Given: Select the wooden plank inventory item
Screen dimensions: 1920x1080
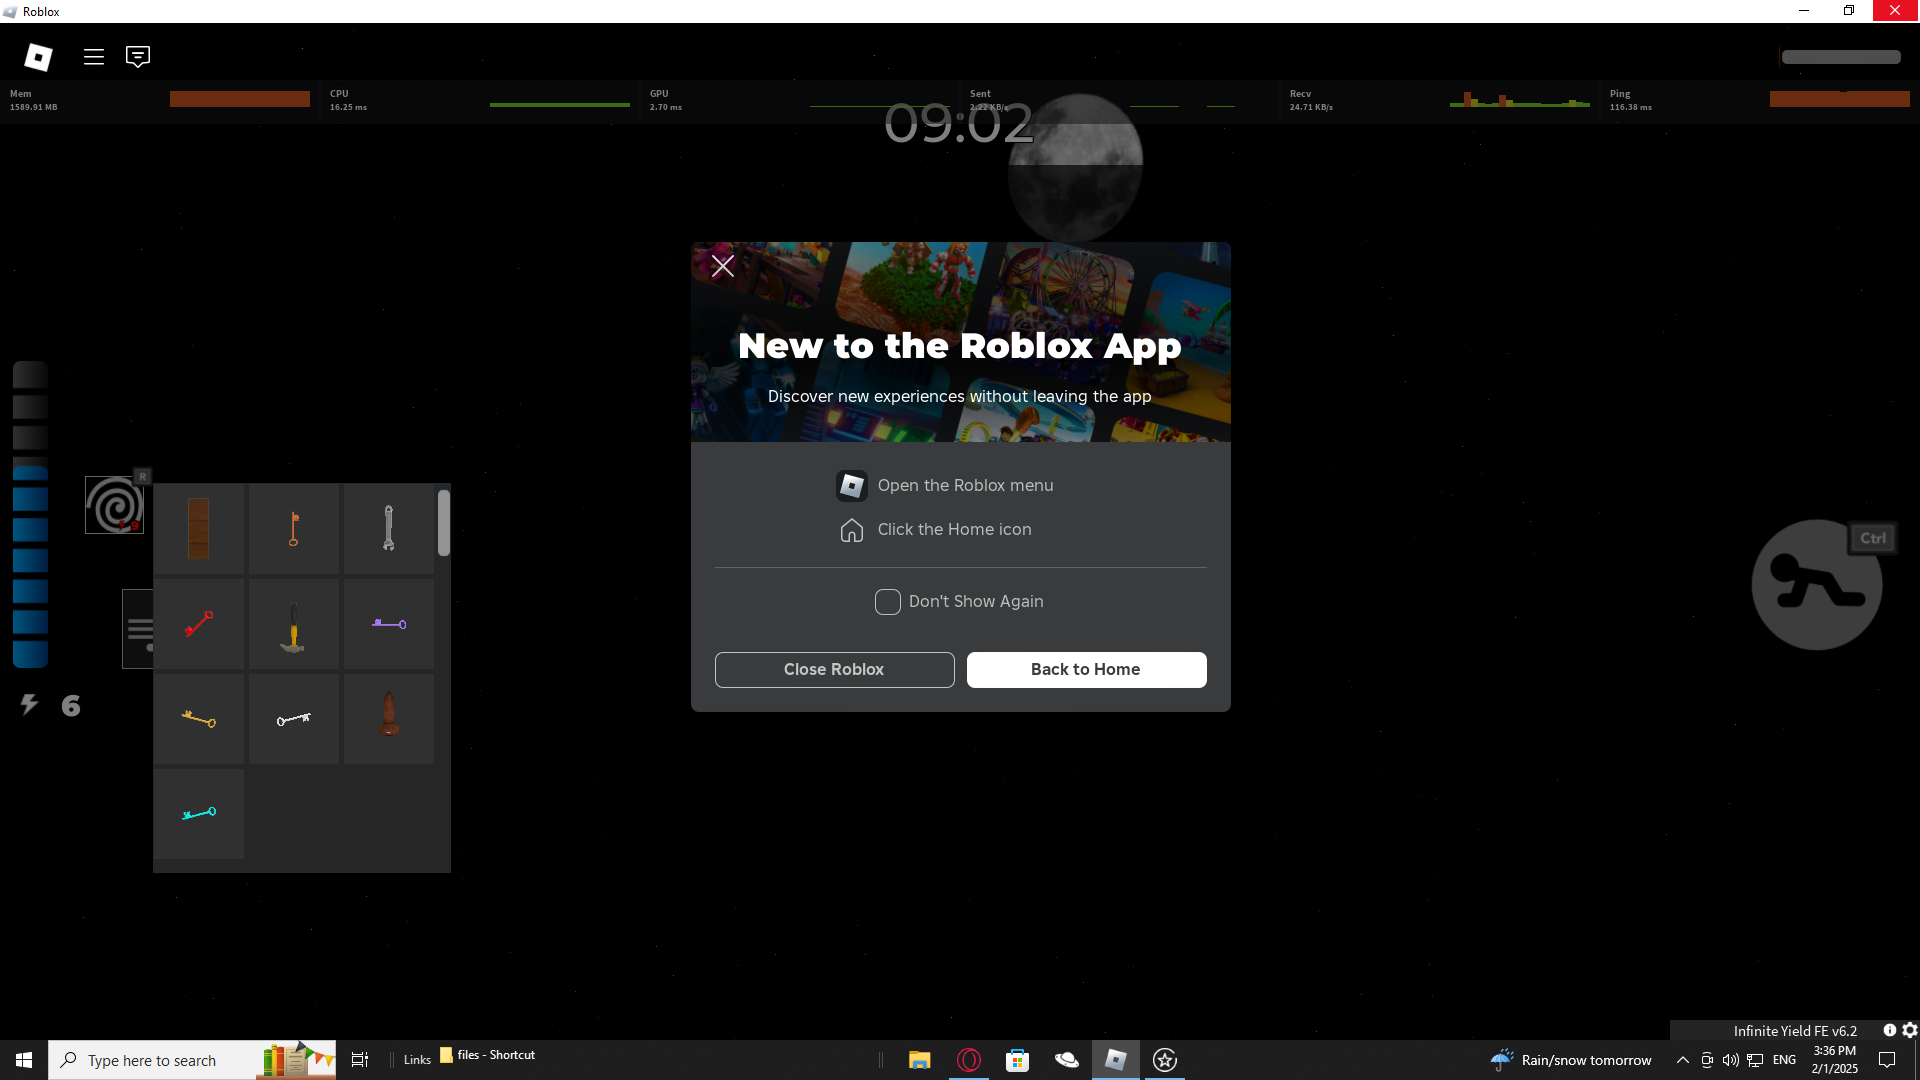Looking at the screenshot, I should point(198,528).
